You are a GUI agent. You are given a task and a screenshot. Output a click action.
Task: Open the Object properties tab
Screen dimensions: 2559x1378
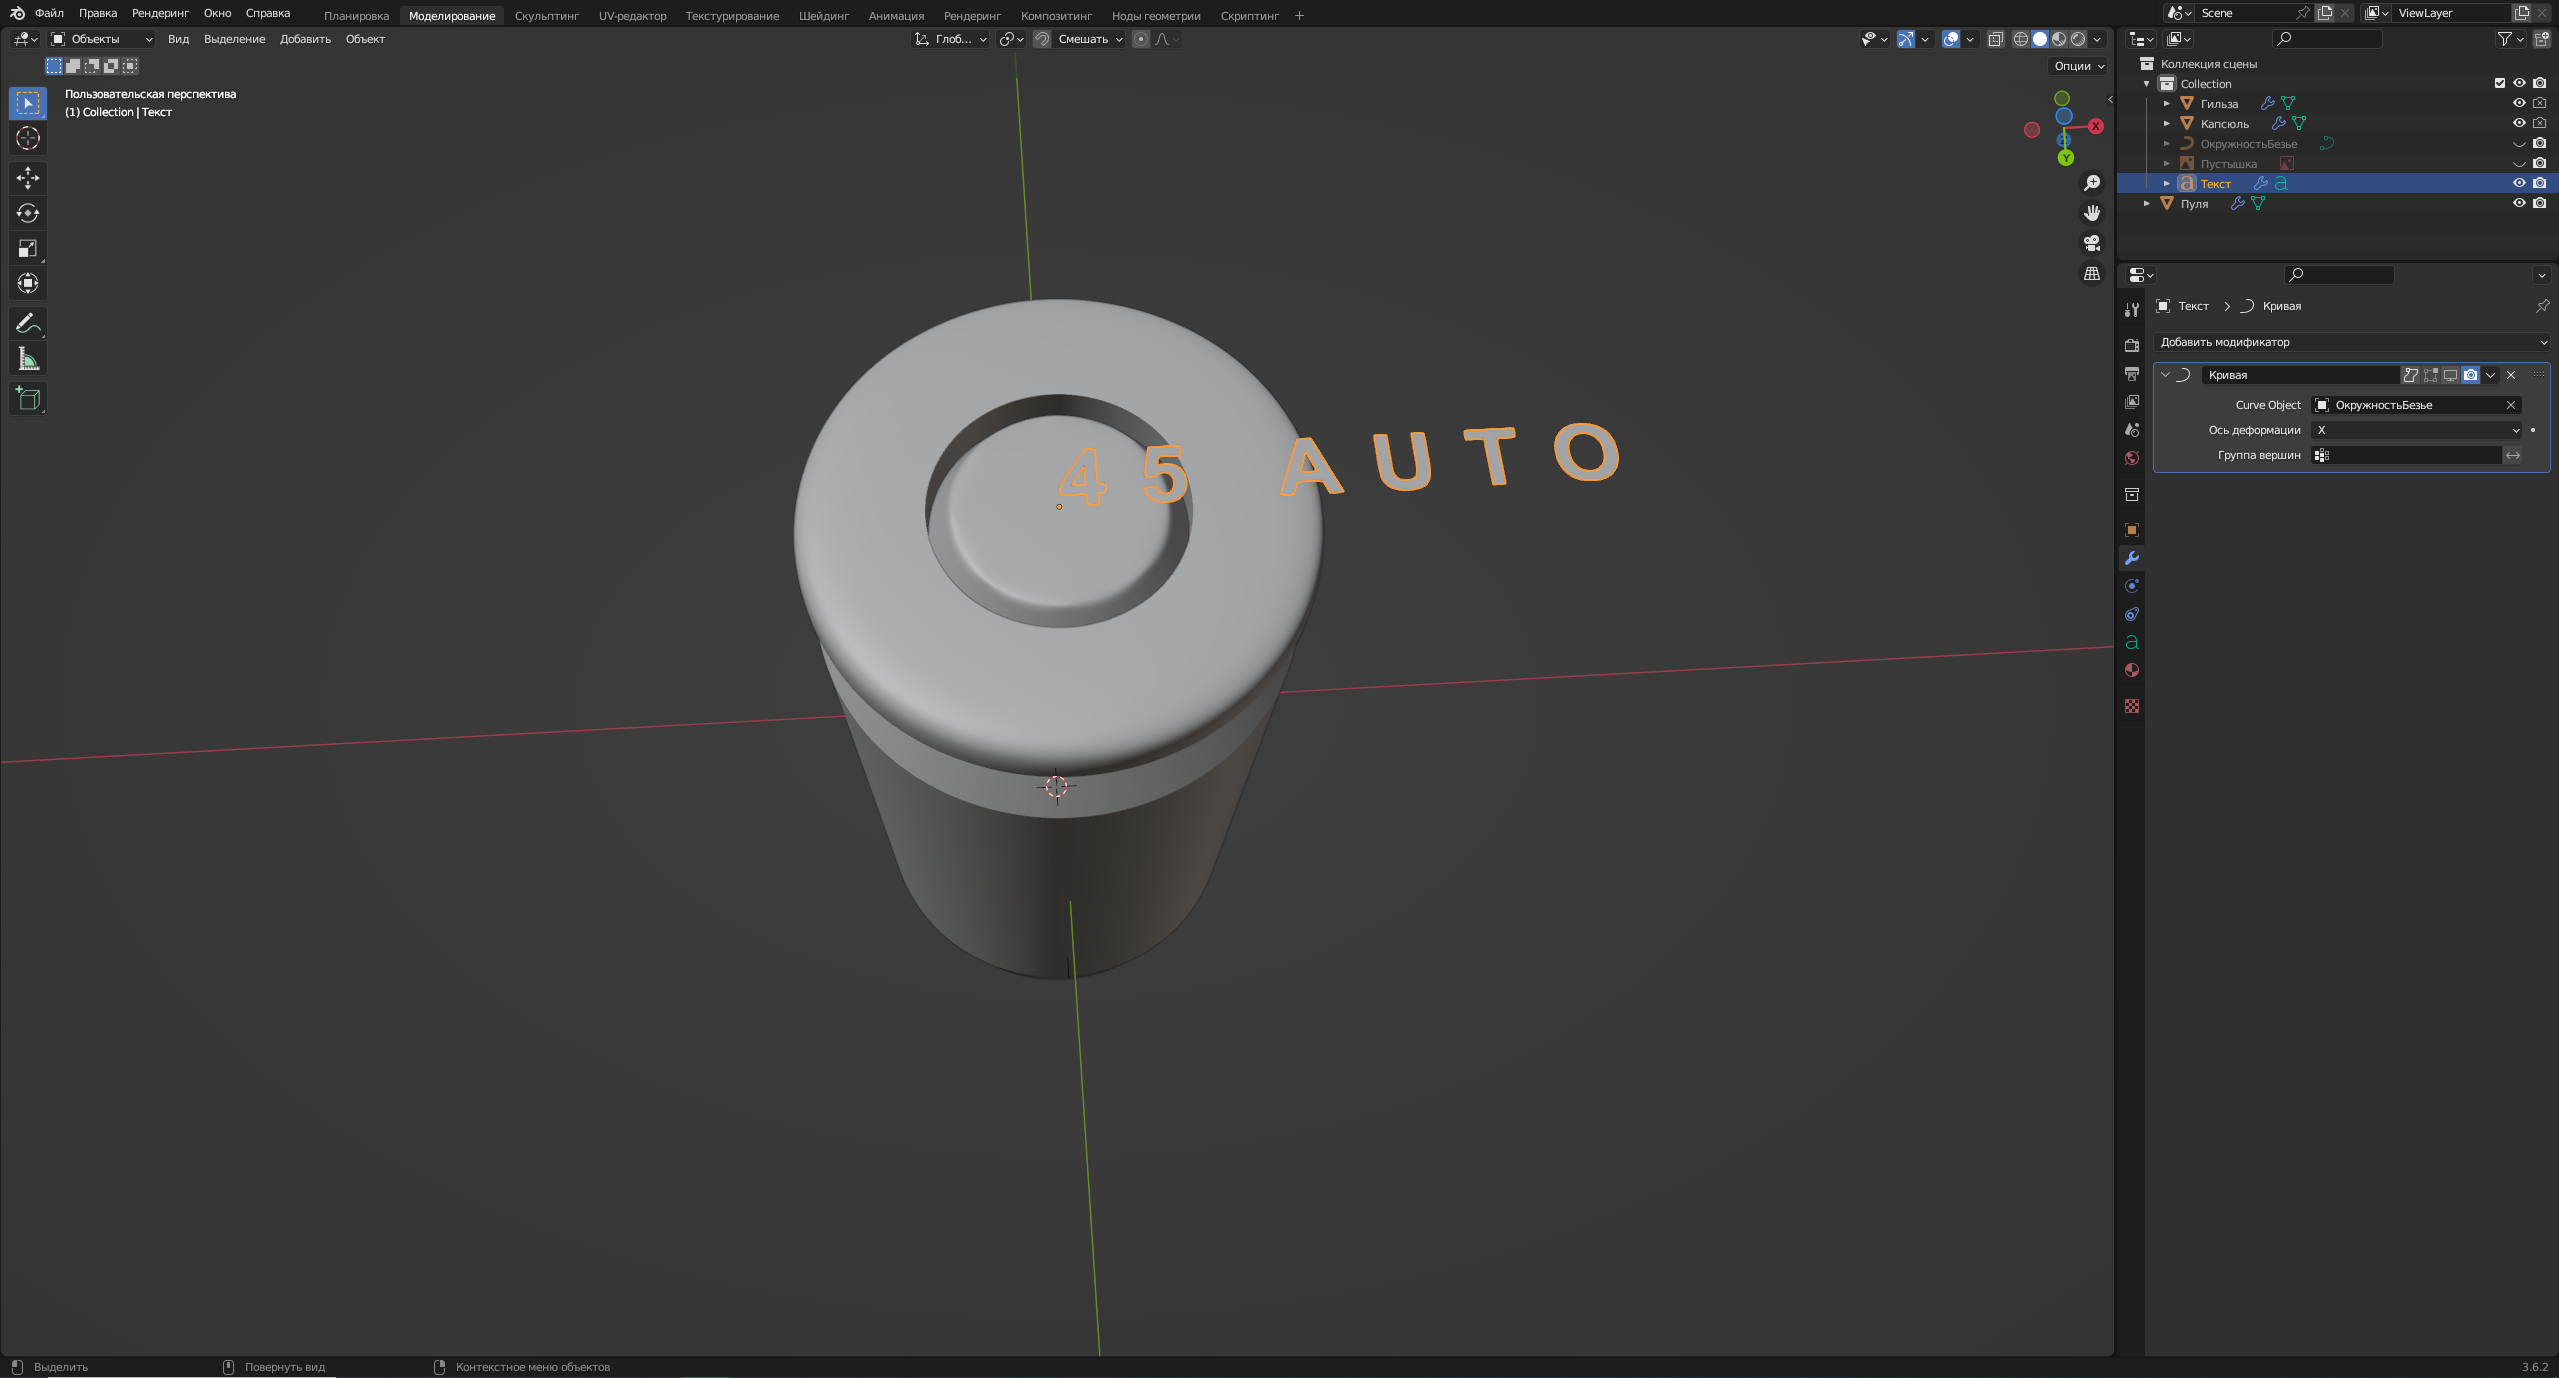tap(2132, 530)
